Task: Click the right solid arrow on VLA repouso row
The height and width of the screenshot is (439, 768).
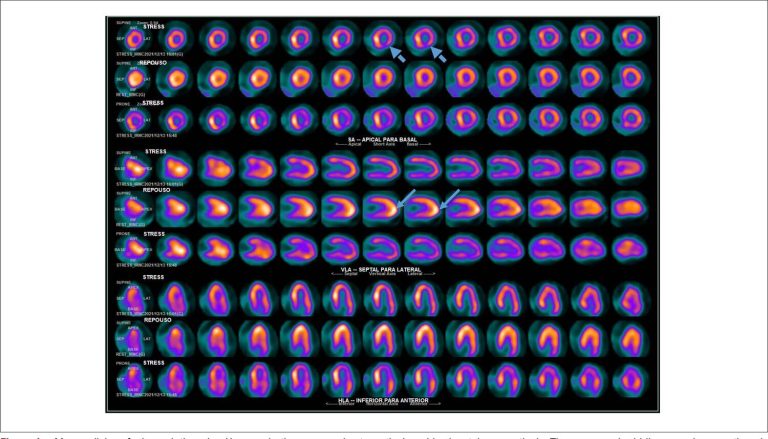Action: [x=451, y=200]
